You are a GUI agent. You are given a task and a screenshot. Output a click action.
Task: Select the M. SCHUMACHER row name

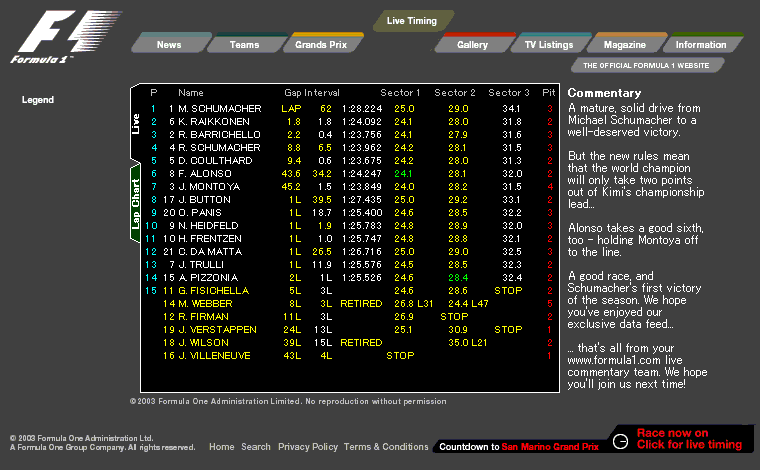[220, 109]
